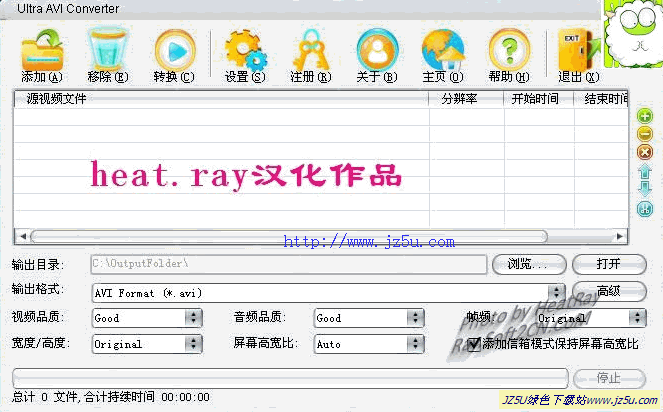Move item up with up arrow icon
This screenshot has height=412, width=663.
pos(645,172)
